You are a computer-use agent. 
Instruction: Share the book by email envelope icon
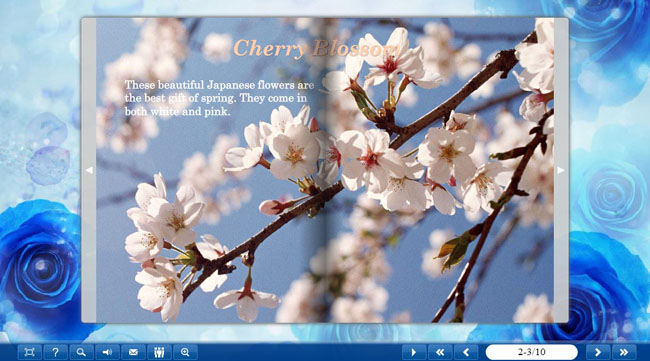(x=133, y=352)
